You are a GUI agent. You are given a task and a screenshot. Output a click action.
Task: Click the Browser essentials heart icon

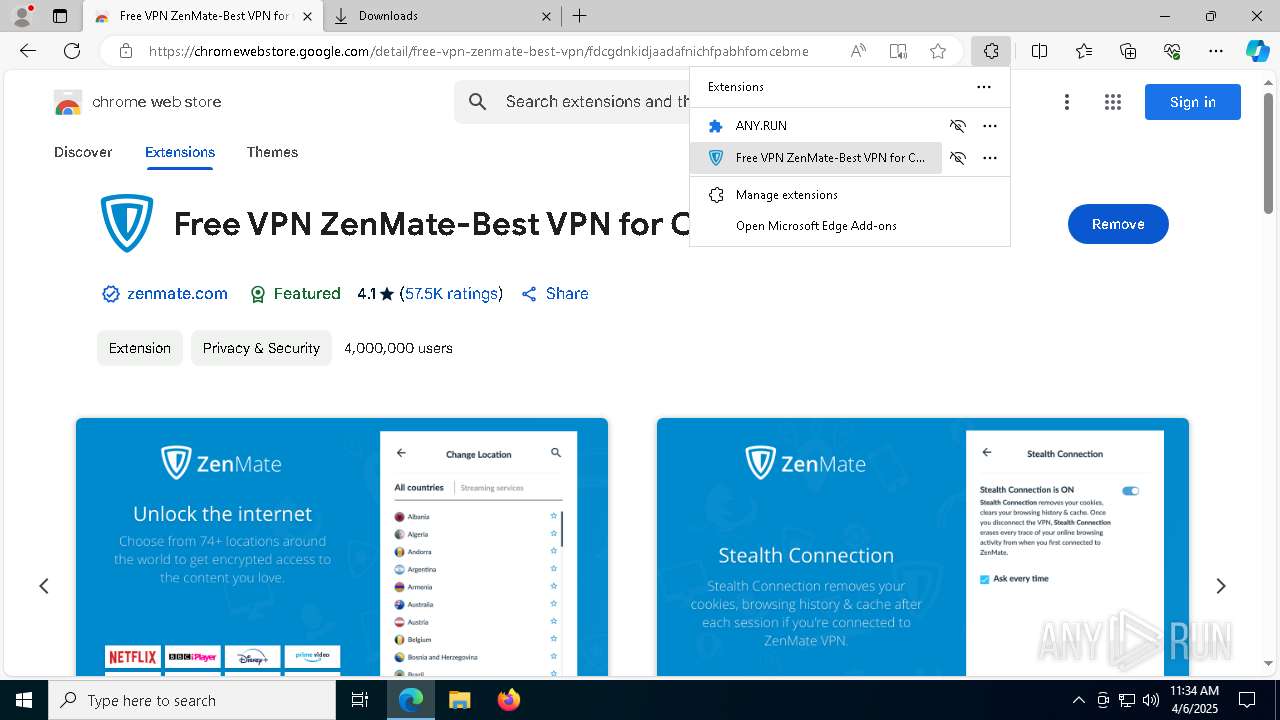click(1172, 51)
